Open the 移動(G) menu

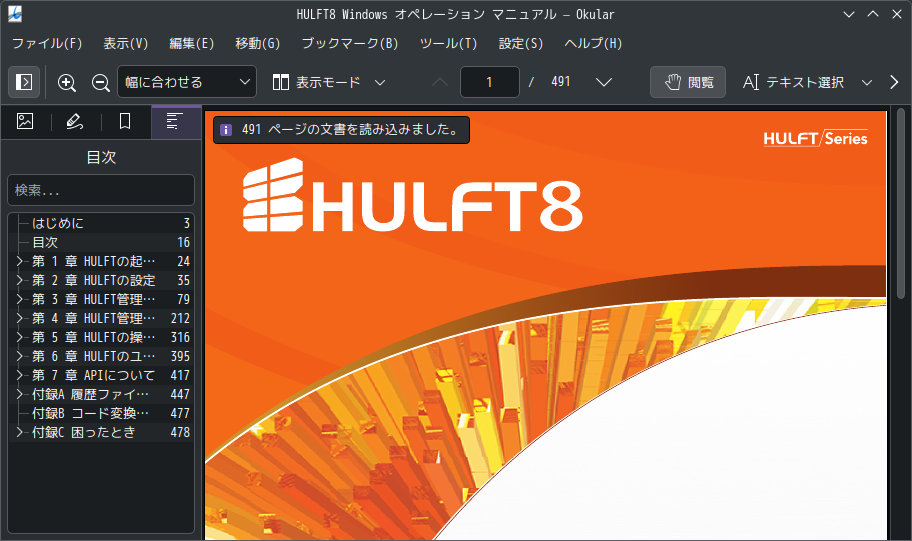[x=258, y=44]
